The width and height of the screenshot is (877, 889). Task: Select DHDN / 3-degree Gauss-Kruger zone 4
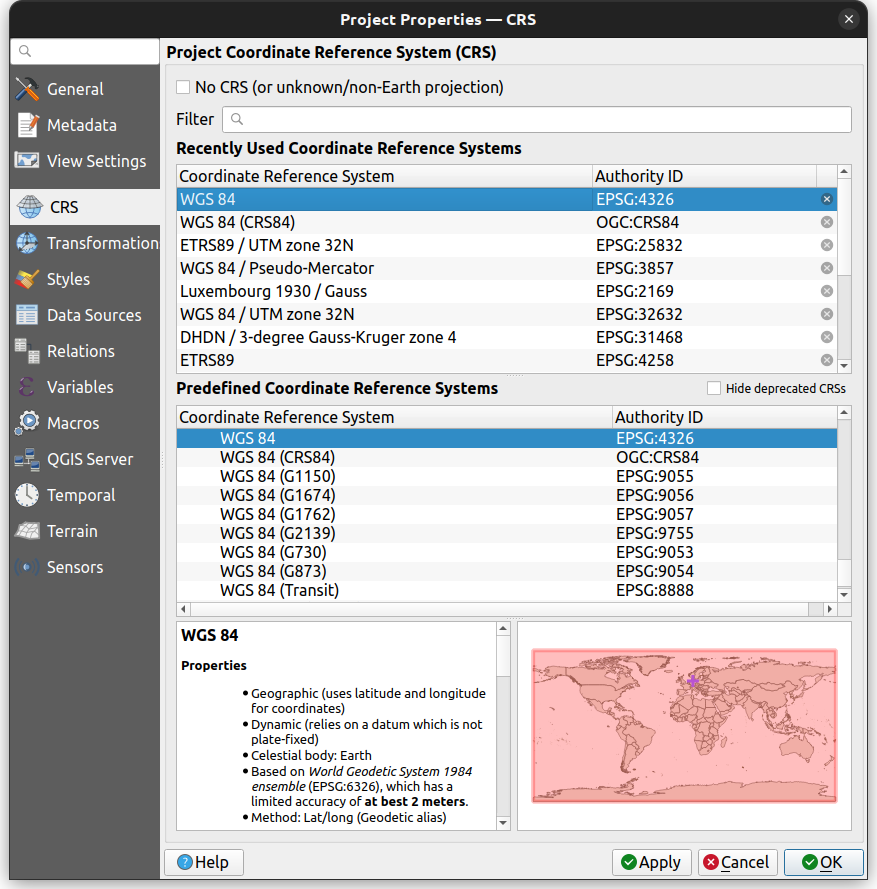click(x=506, y=337)
